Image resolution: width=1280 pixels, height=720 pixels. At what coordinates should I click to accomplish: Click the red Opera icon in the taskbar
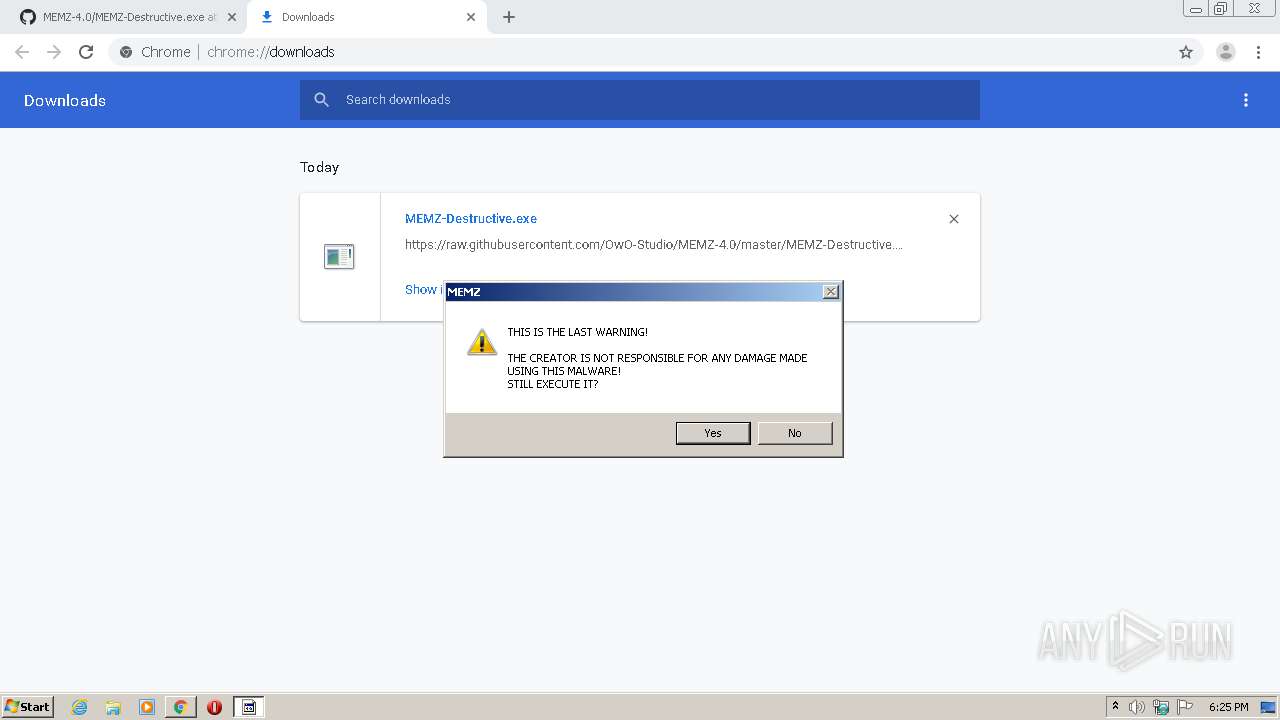(x=214, y=707)
